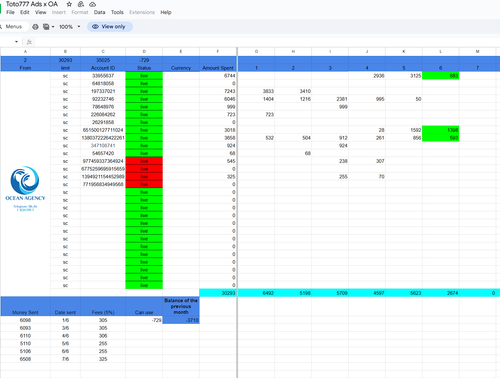Viewport: 500px width, 378px height.
Task: Click the move to folder icon
Action: [81, 4]
